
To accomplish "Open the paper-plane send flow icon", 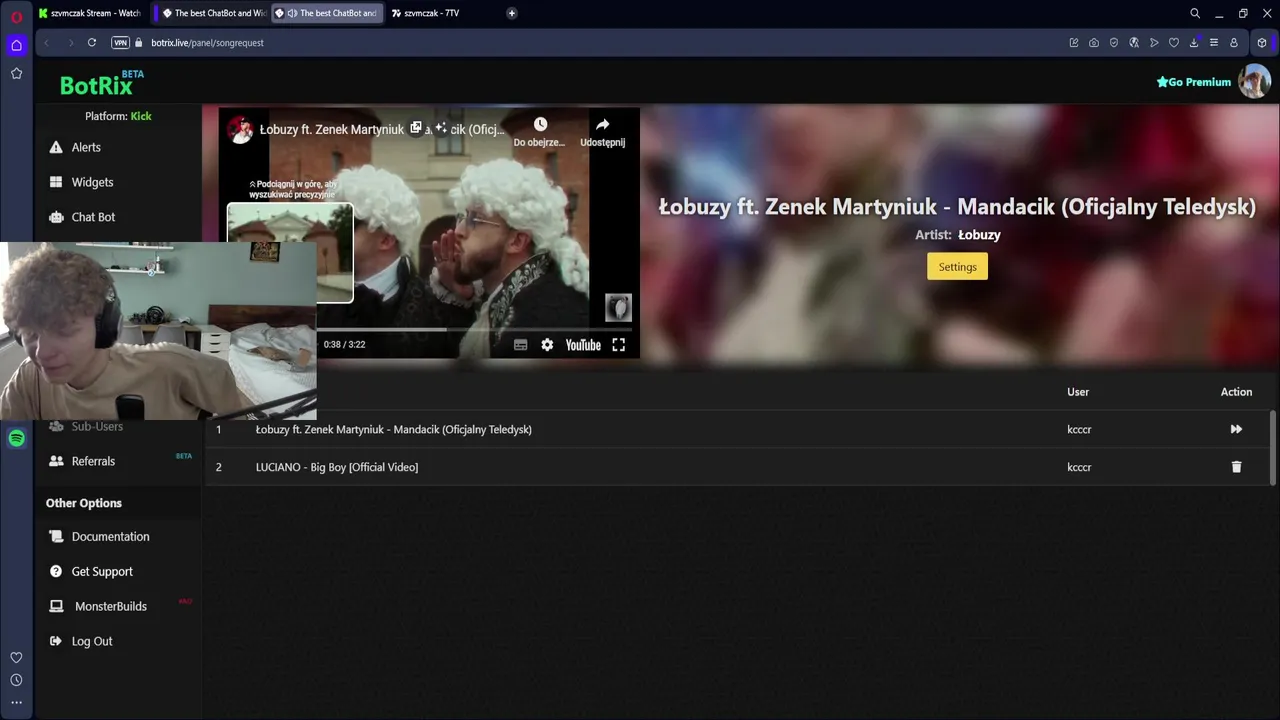I will [x=1154, y=43].
